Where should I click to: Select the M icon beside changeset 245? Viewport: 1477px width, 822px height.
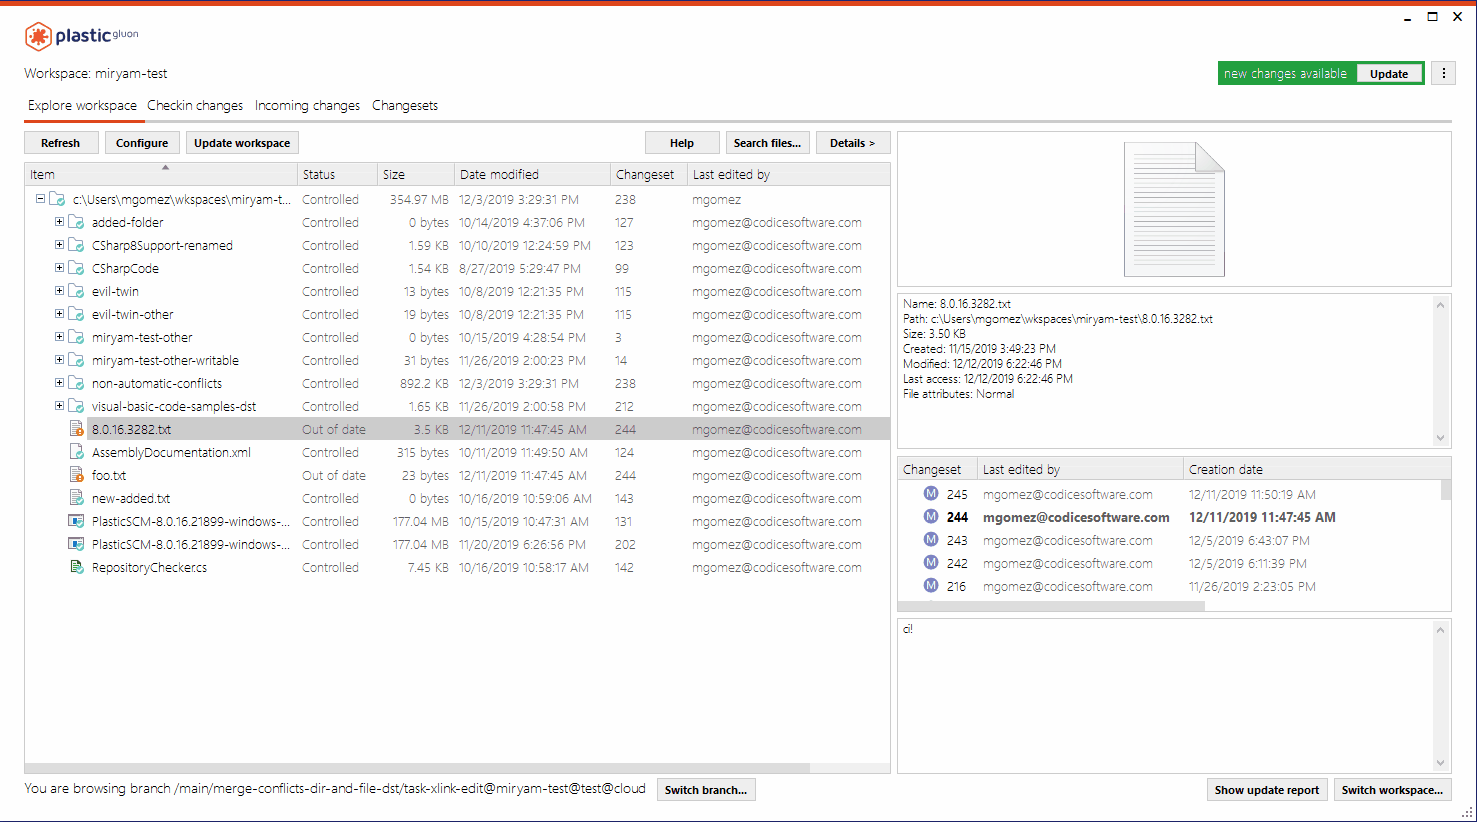[x=930, y=493]
